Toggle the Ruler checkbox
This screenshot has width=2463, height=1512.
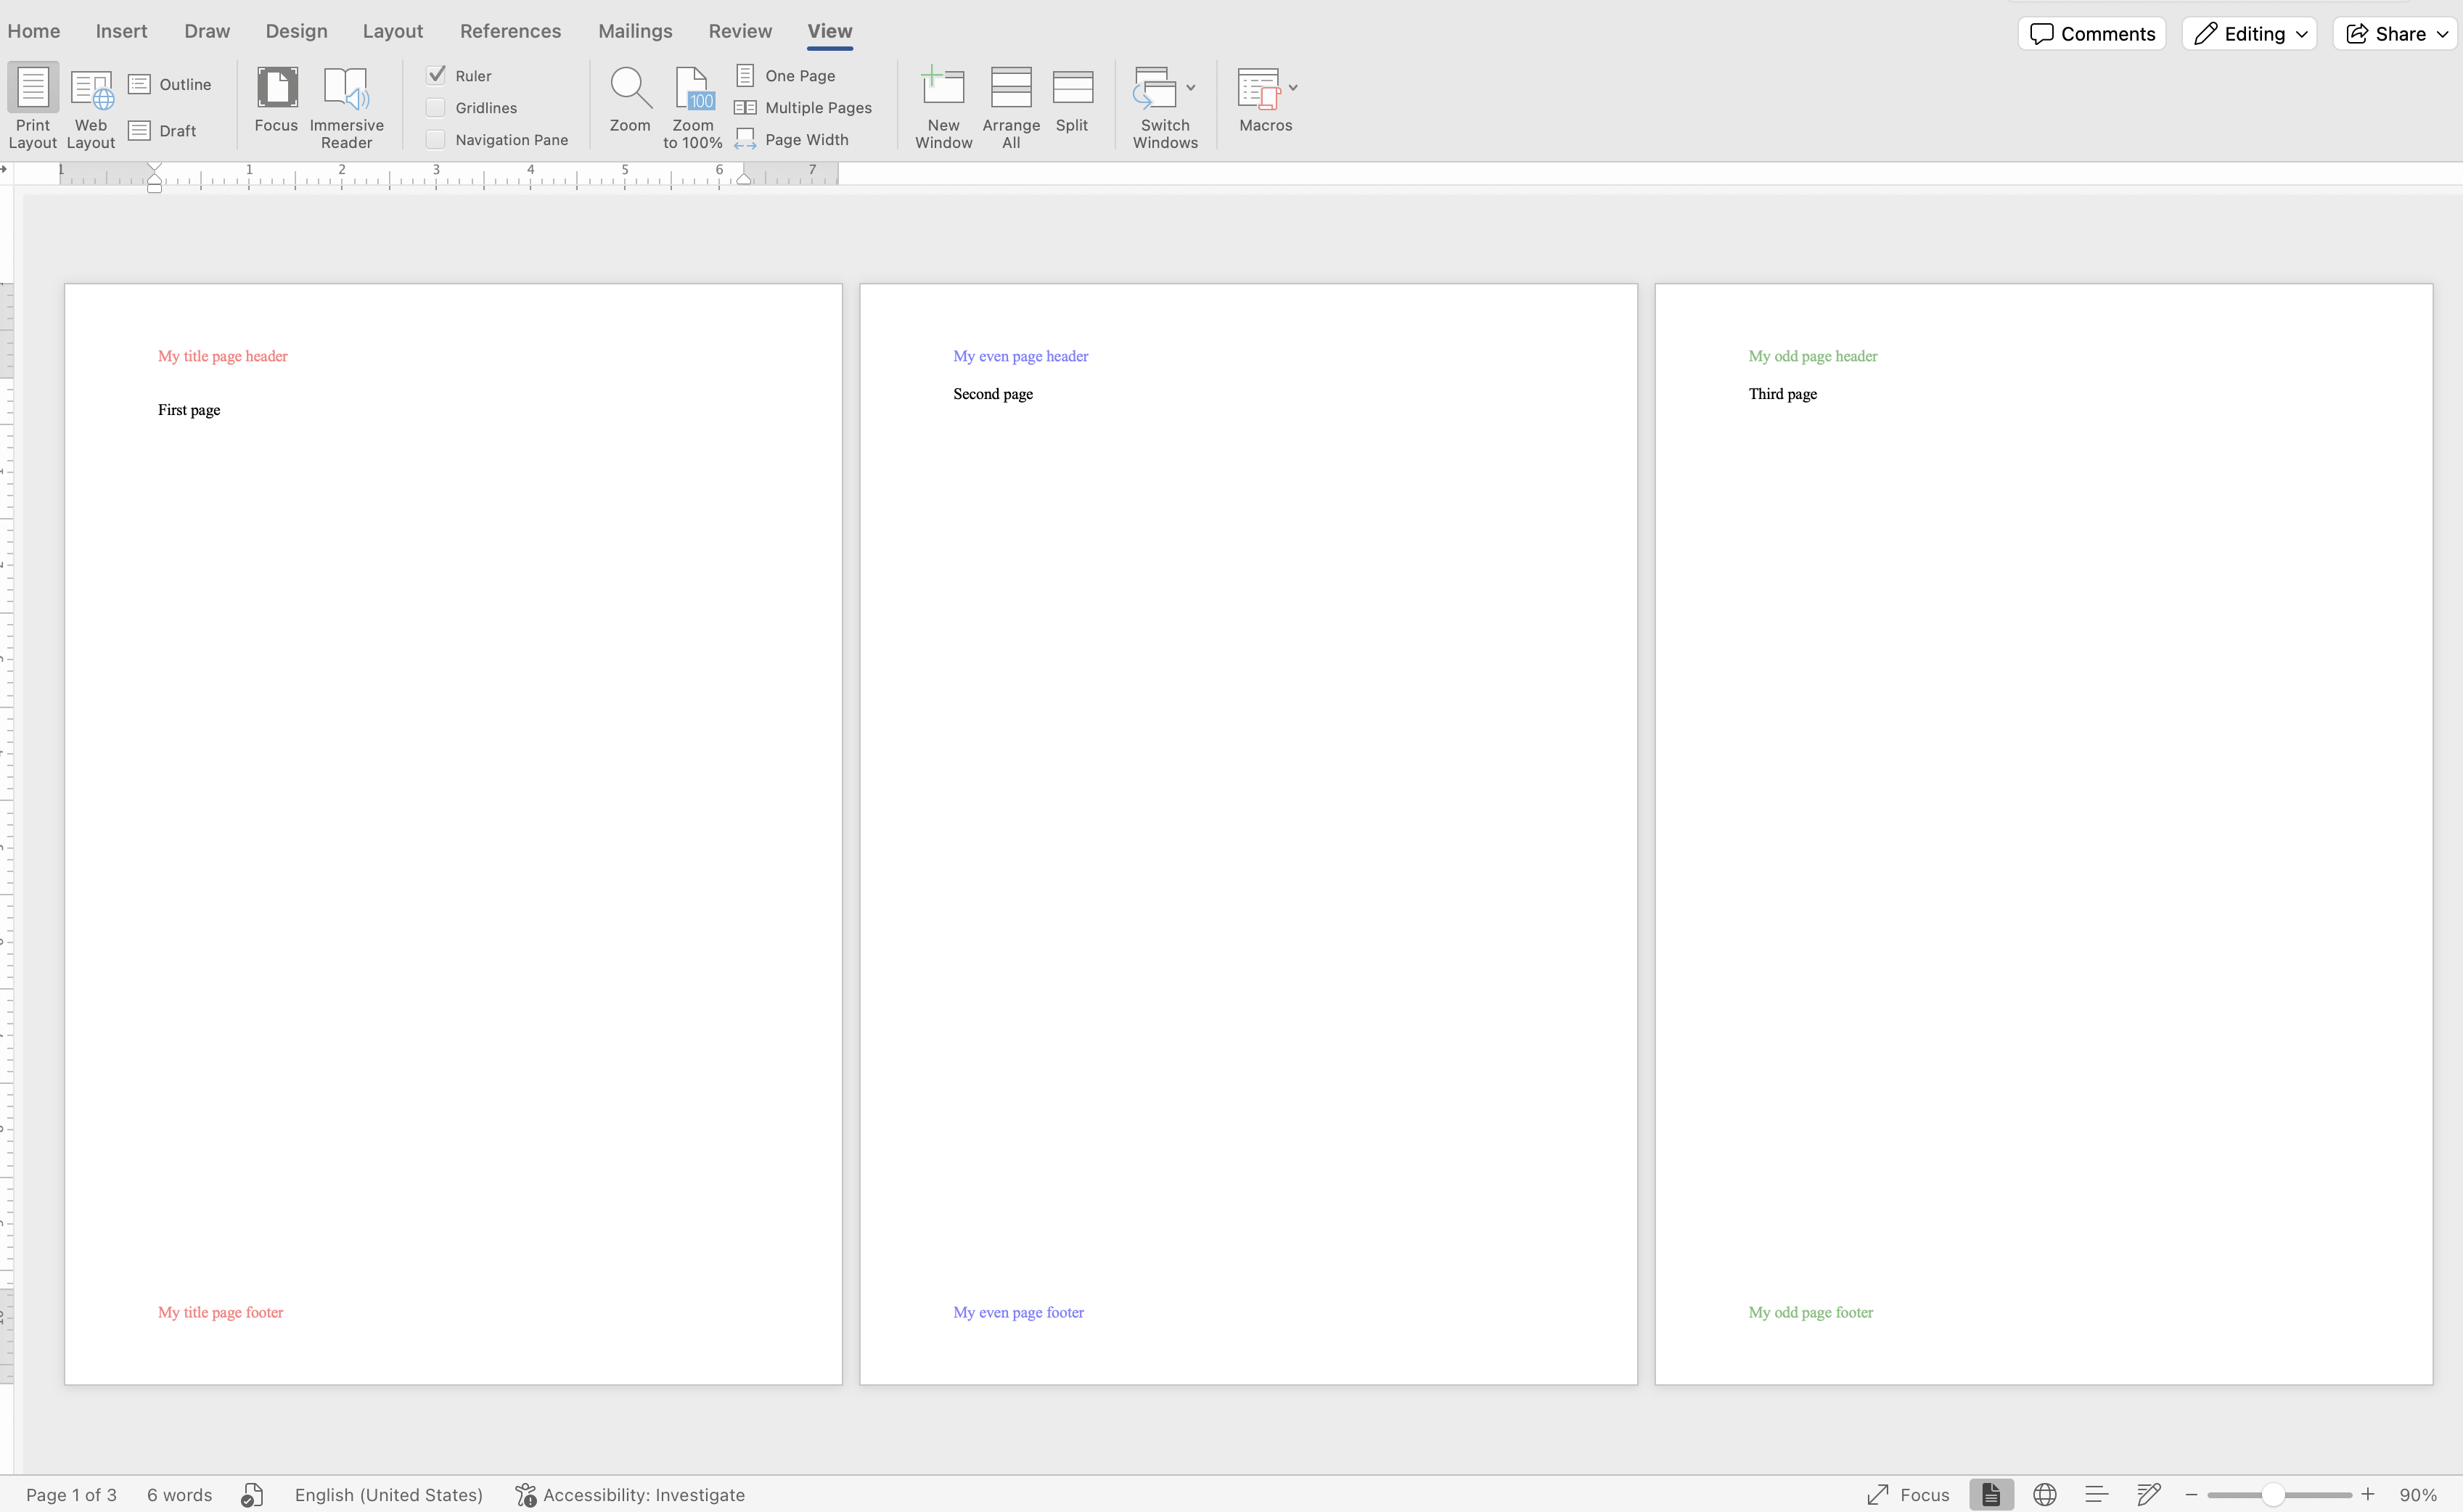click(x=435, y=74)
